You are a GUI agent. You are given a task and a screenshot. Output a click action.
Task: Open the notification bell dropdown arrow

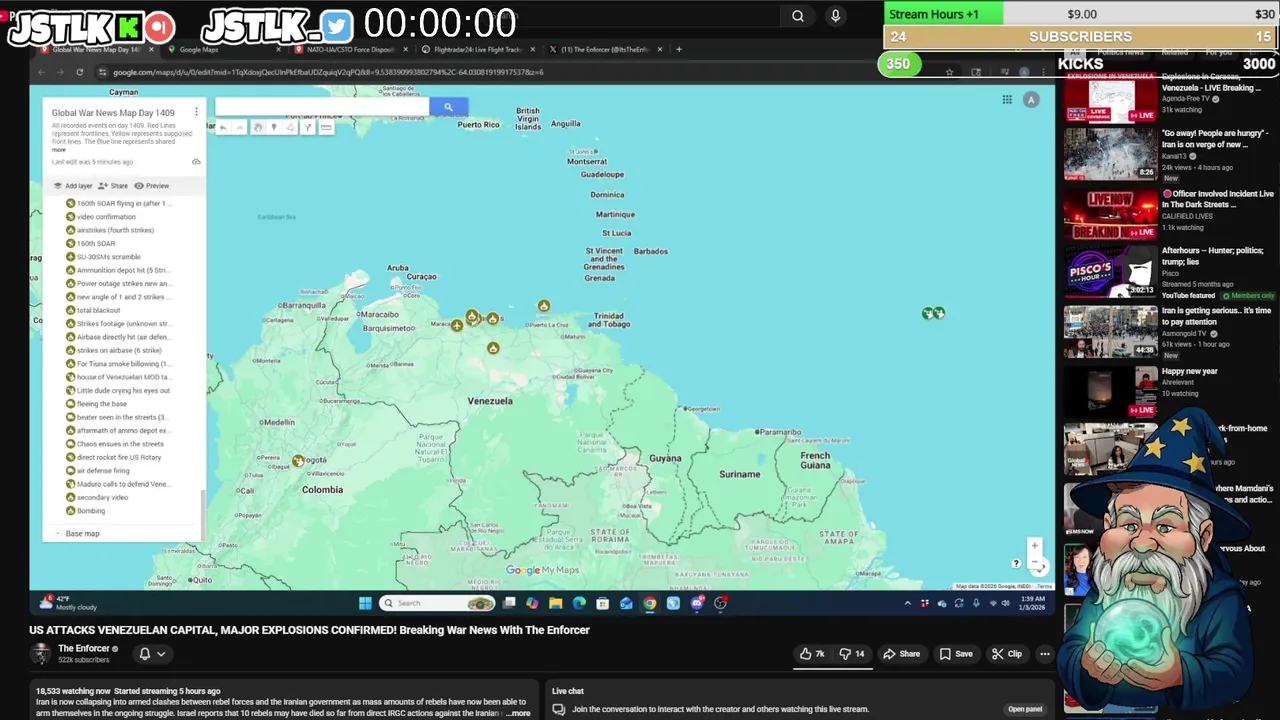click(160, 654)
